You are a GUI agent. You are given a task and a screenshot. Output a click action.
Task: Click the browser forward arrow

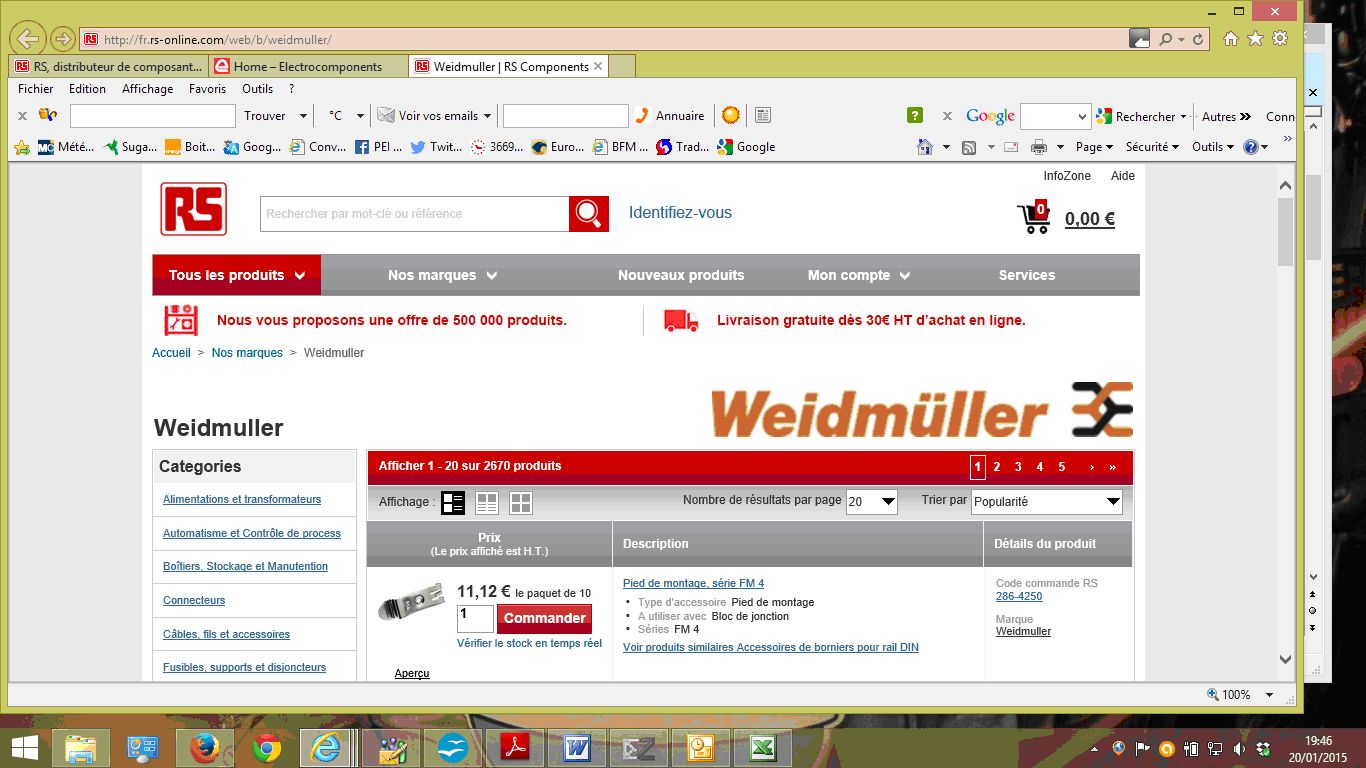point(63,39)
